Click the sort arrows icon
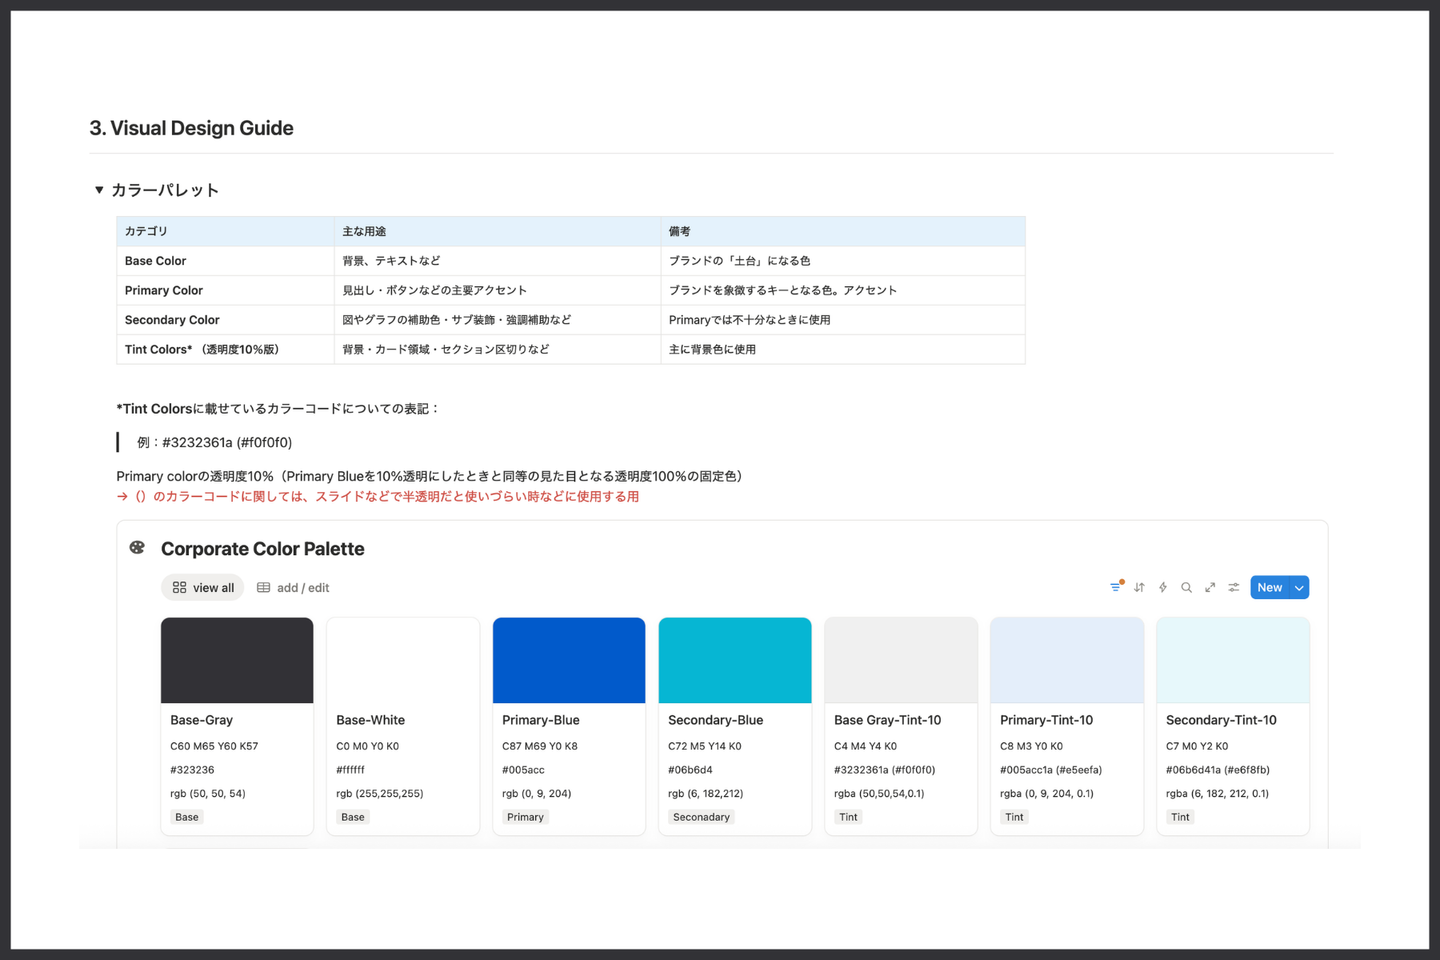 point(1139,587)
